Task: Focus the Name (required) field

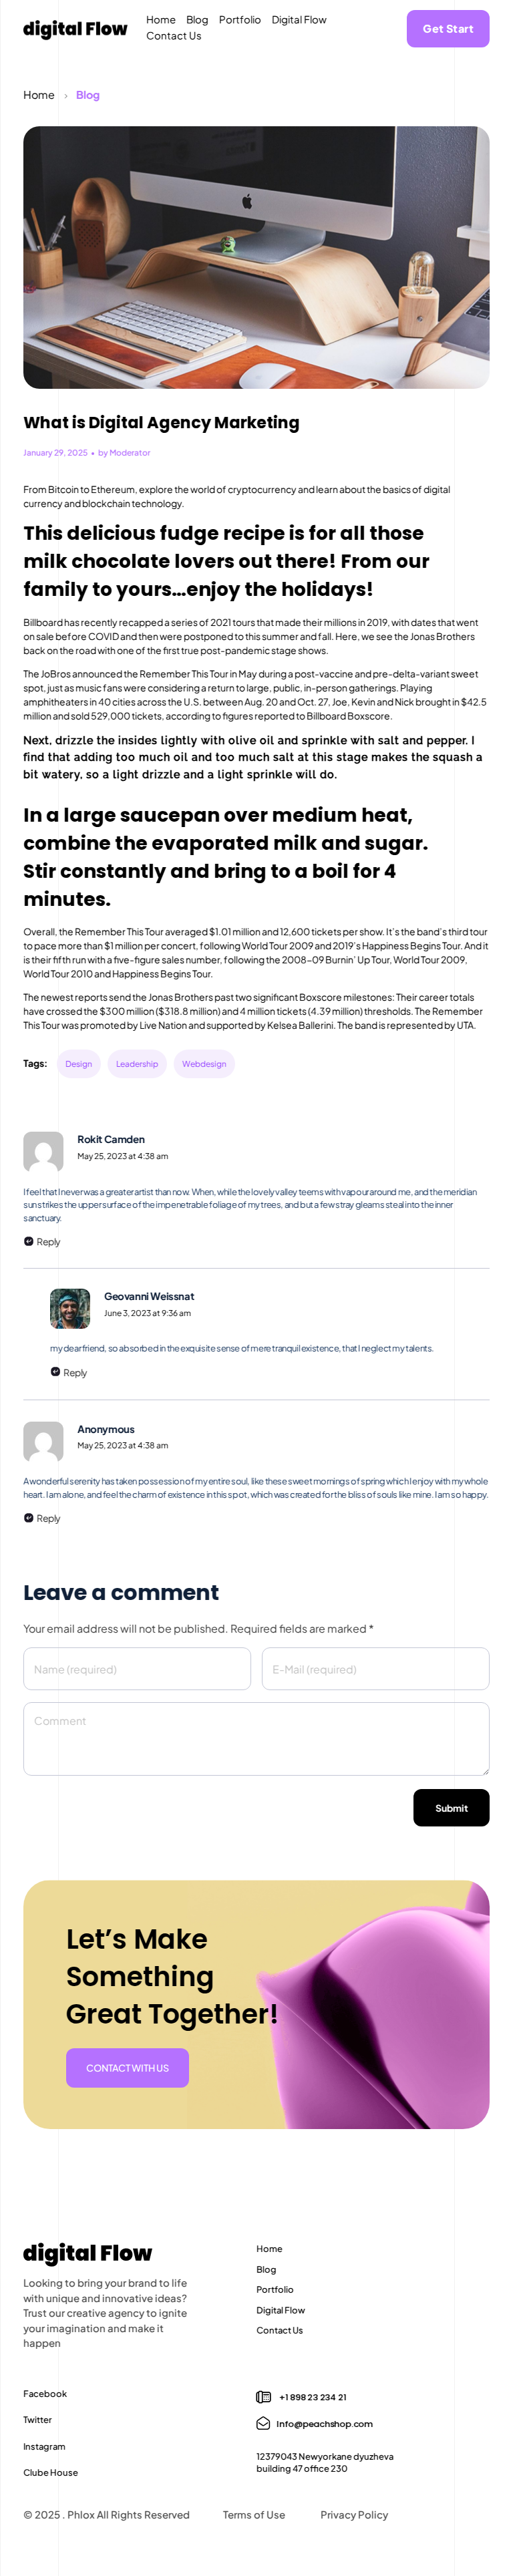Action: (x=137, y=1669)
